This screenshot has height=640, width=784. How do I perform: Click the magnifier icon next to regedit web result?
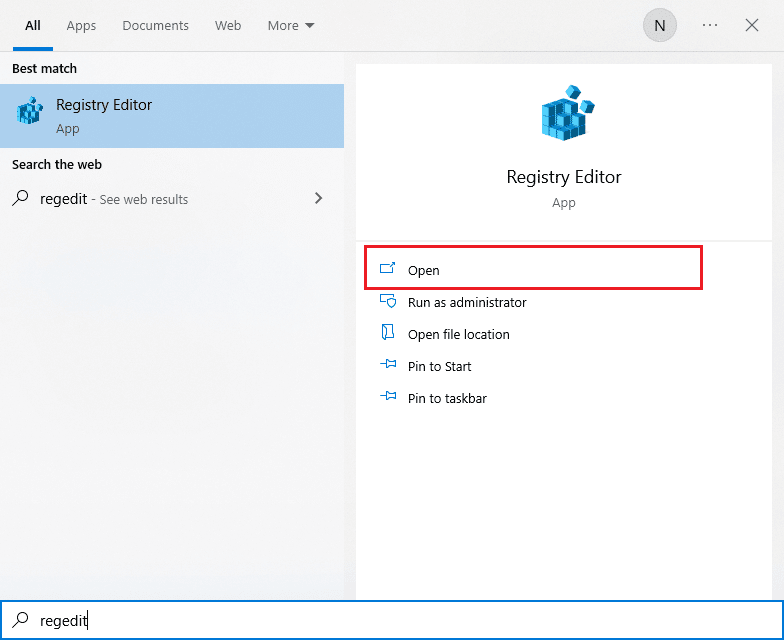tap(20, 198)
